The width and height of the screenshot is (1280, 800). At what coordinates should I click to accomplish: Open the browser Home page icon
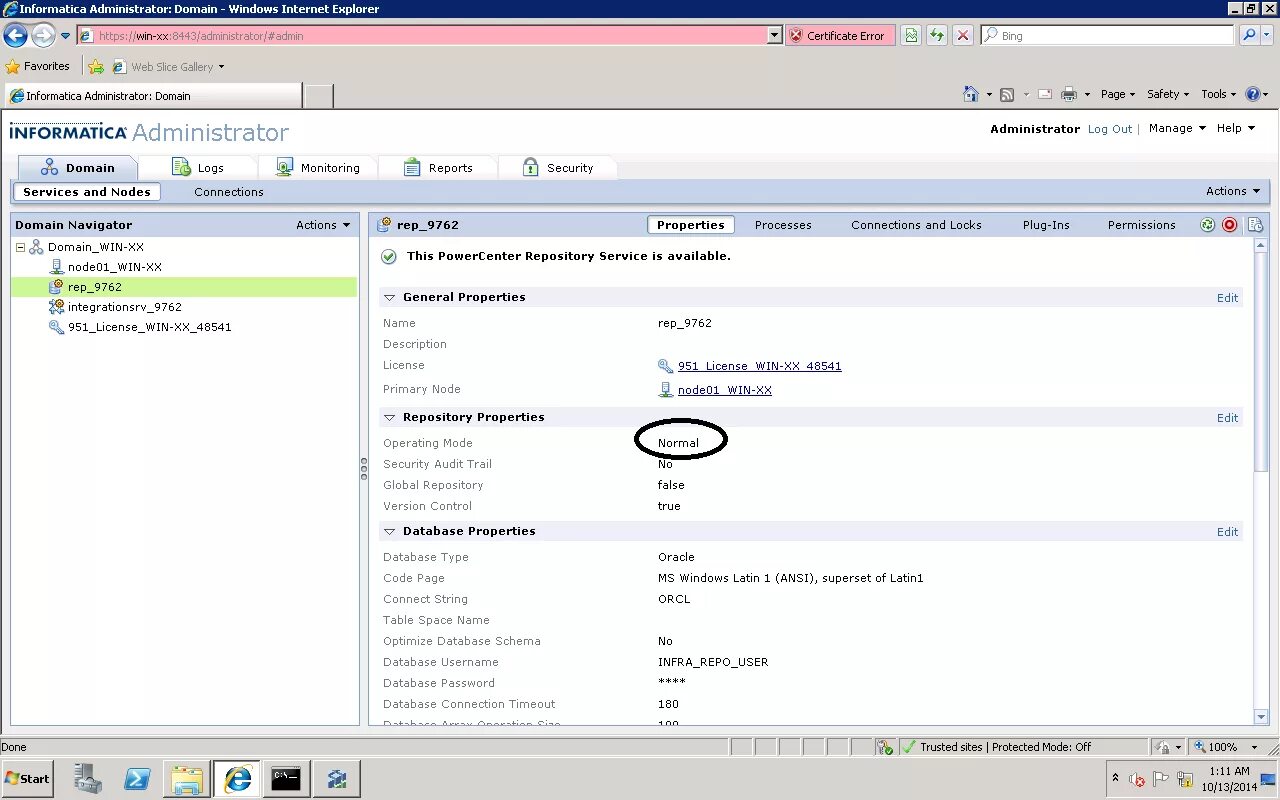(971, 94)
